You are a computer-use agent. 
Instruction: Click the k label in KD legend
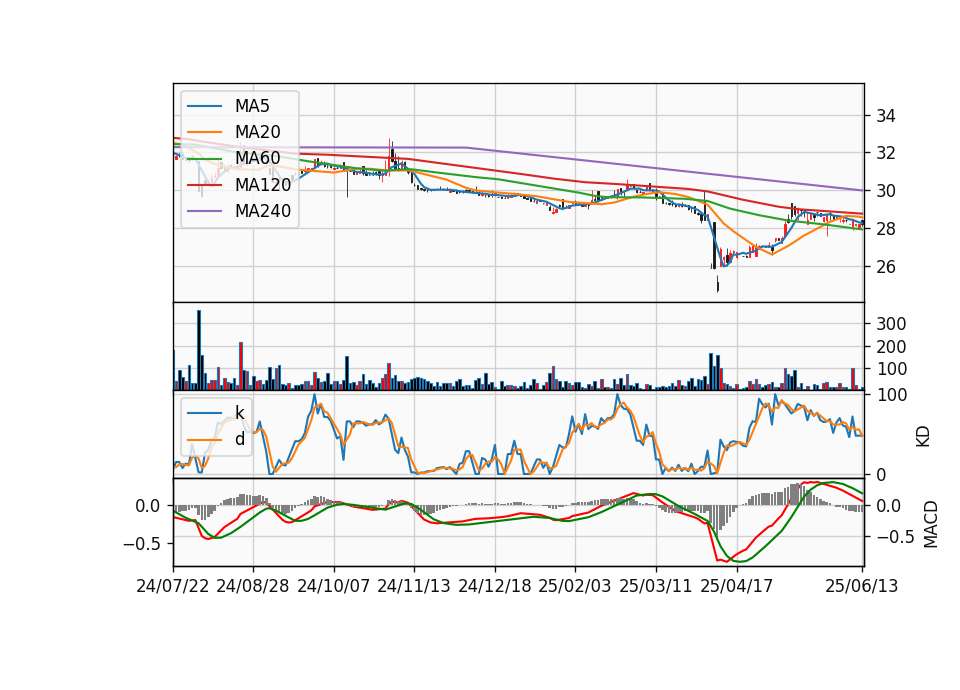(x=240, y=413)
